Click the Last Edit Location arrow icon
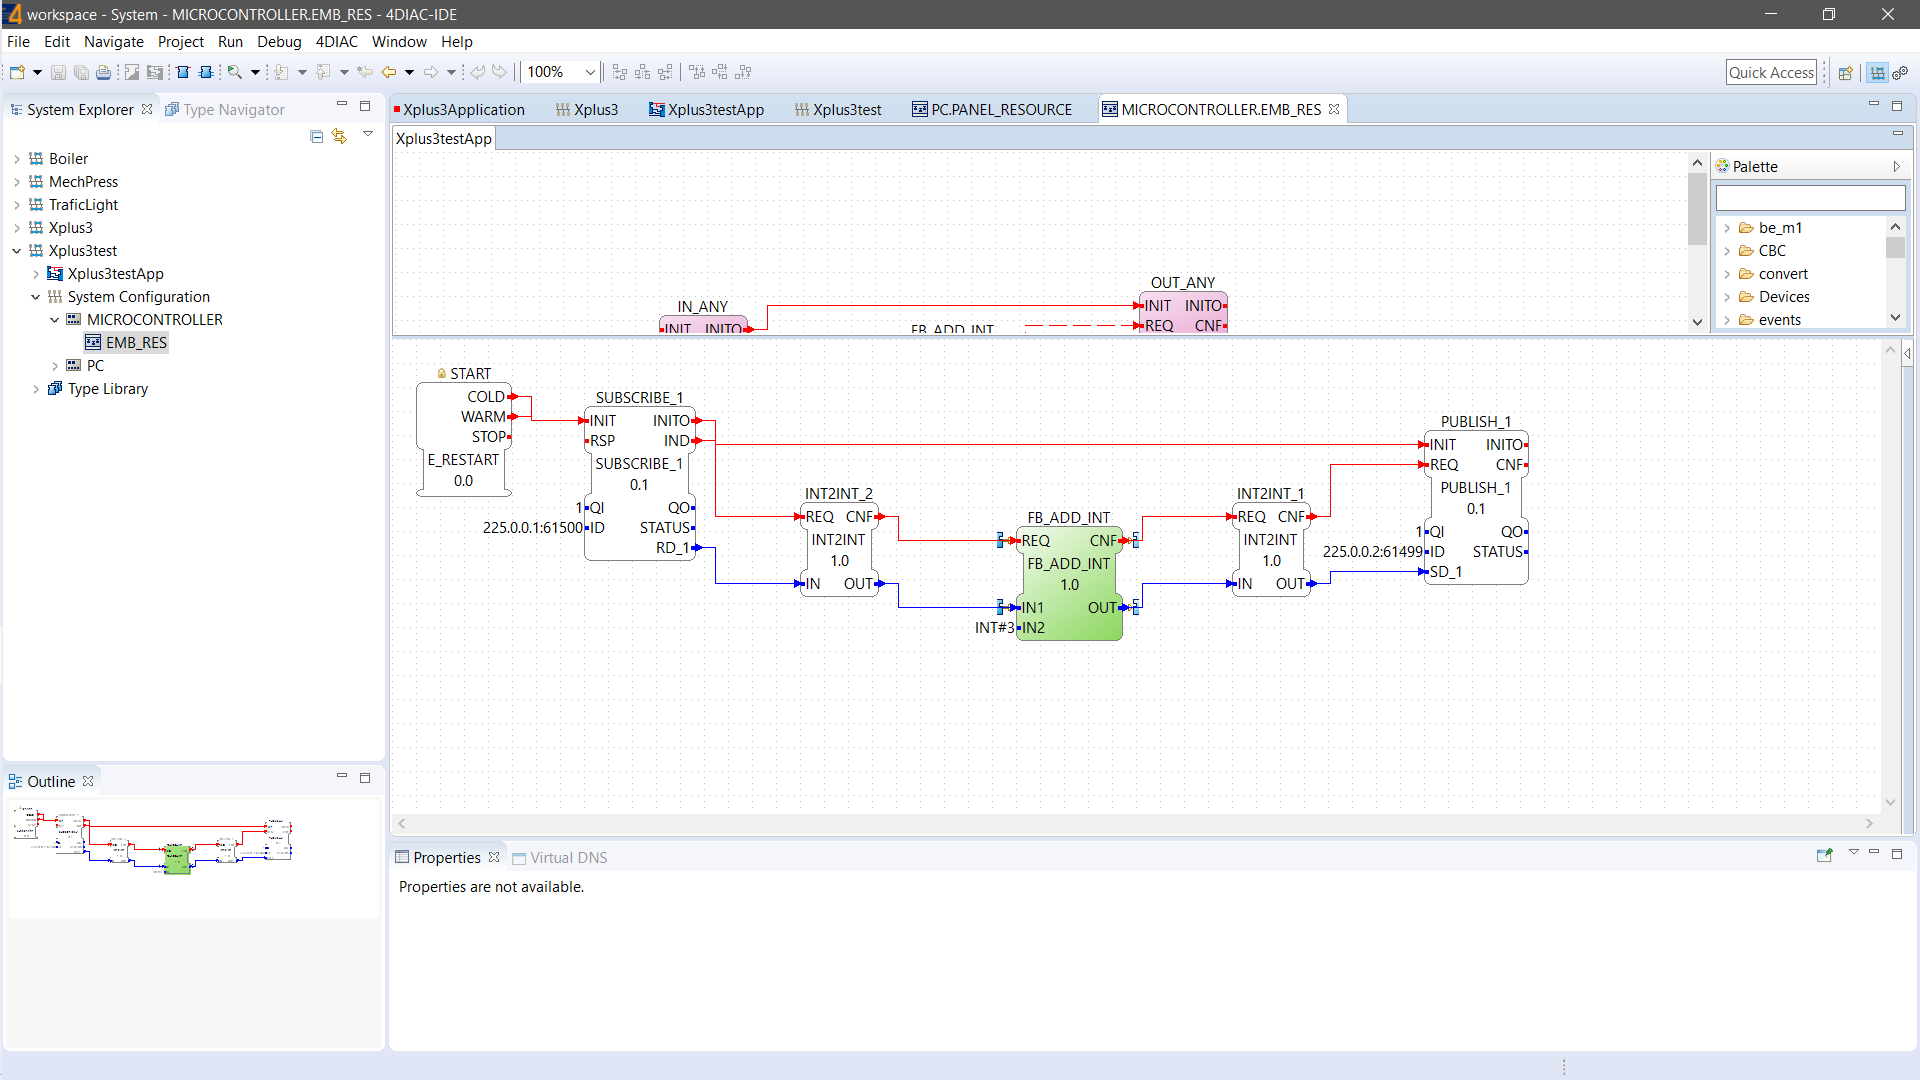Viewport: 1920px width, 1080px height. pos(365,72)
